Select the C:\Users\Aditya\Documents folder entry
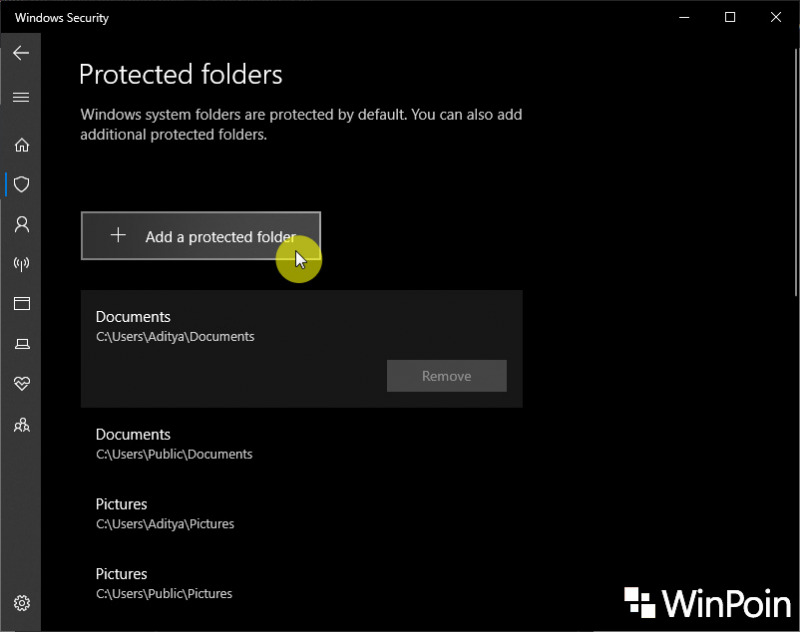This screenshot has height=632, width=800. tap(302, 349)
